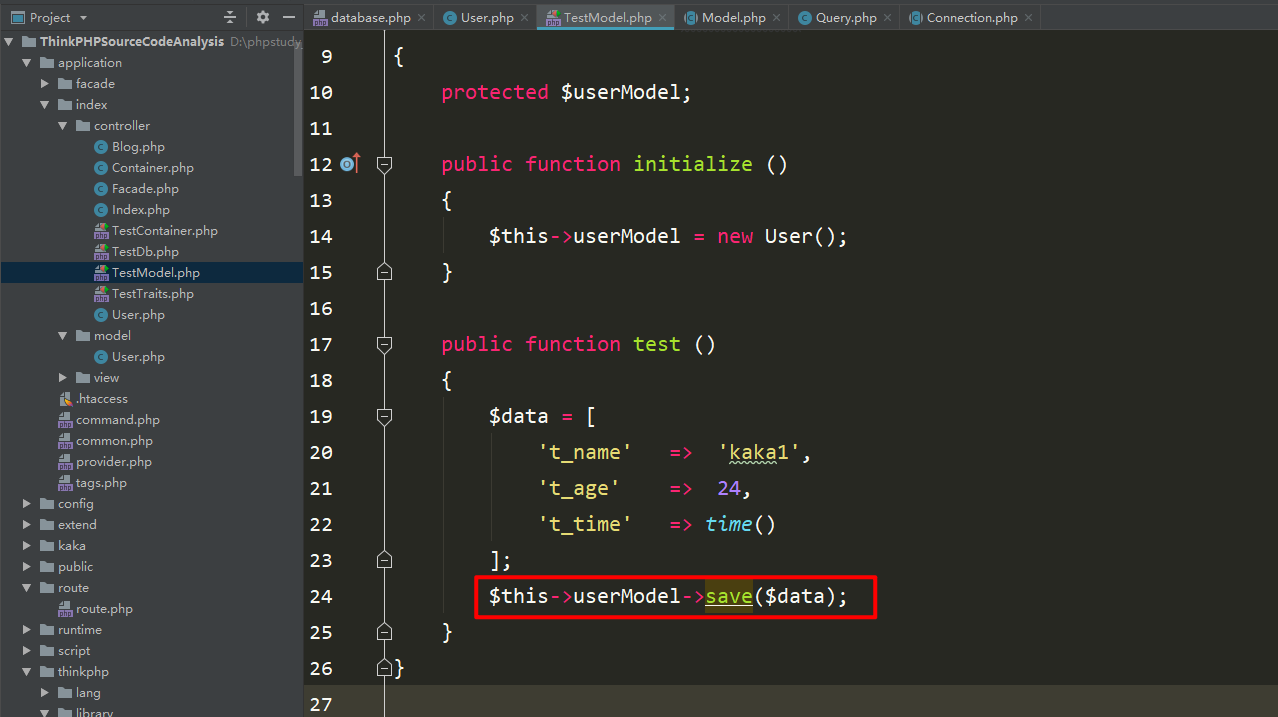Close the Model.php tab
The image size is (1278, 717).
[776, 18]
